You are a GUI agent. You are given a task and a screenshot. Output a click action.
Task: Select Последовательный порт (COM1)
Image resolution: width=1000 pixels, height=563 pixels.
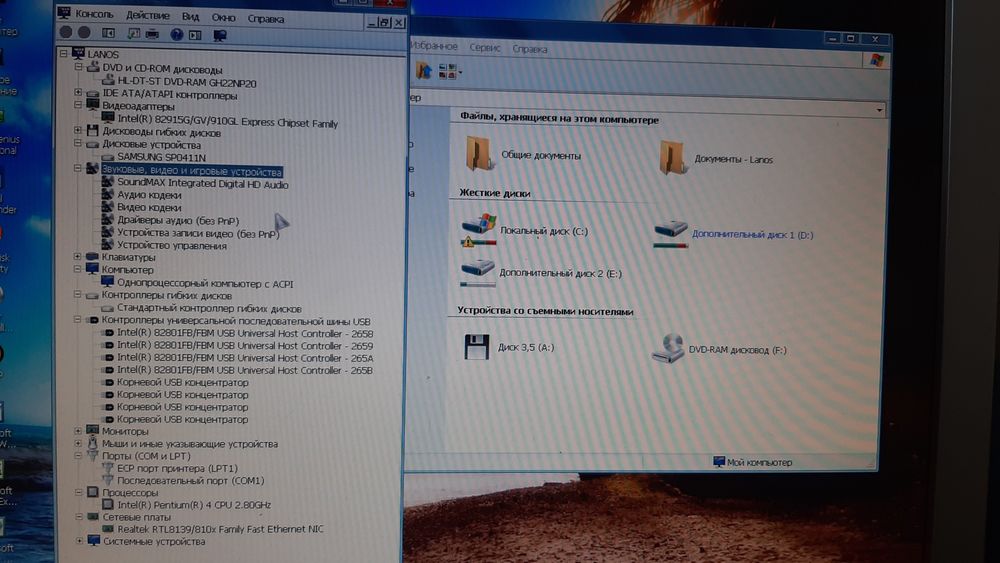pyautogui.click(x=190, y=481)
